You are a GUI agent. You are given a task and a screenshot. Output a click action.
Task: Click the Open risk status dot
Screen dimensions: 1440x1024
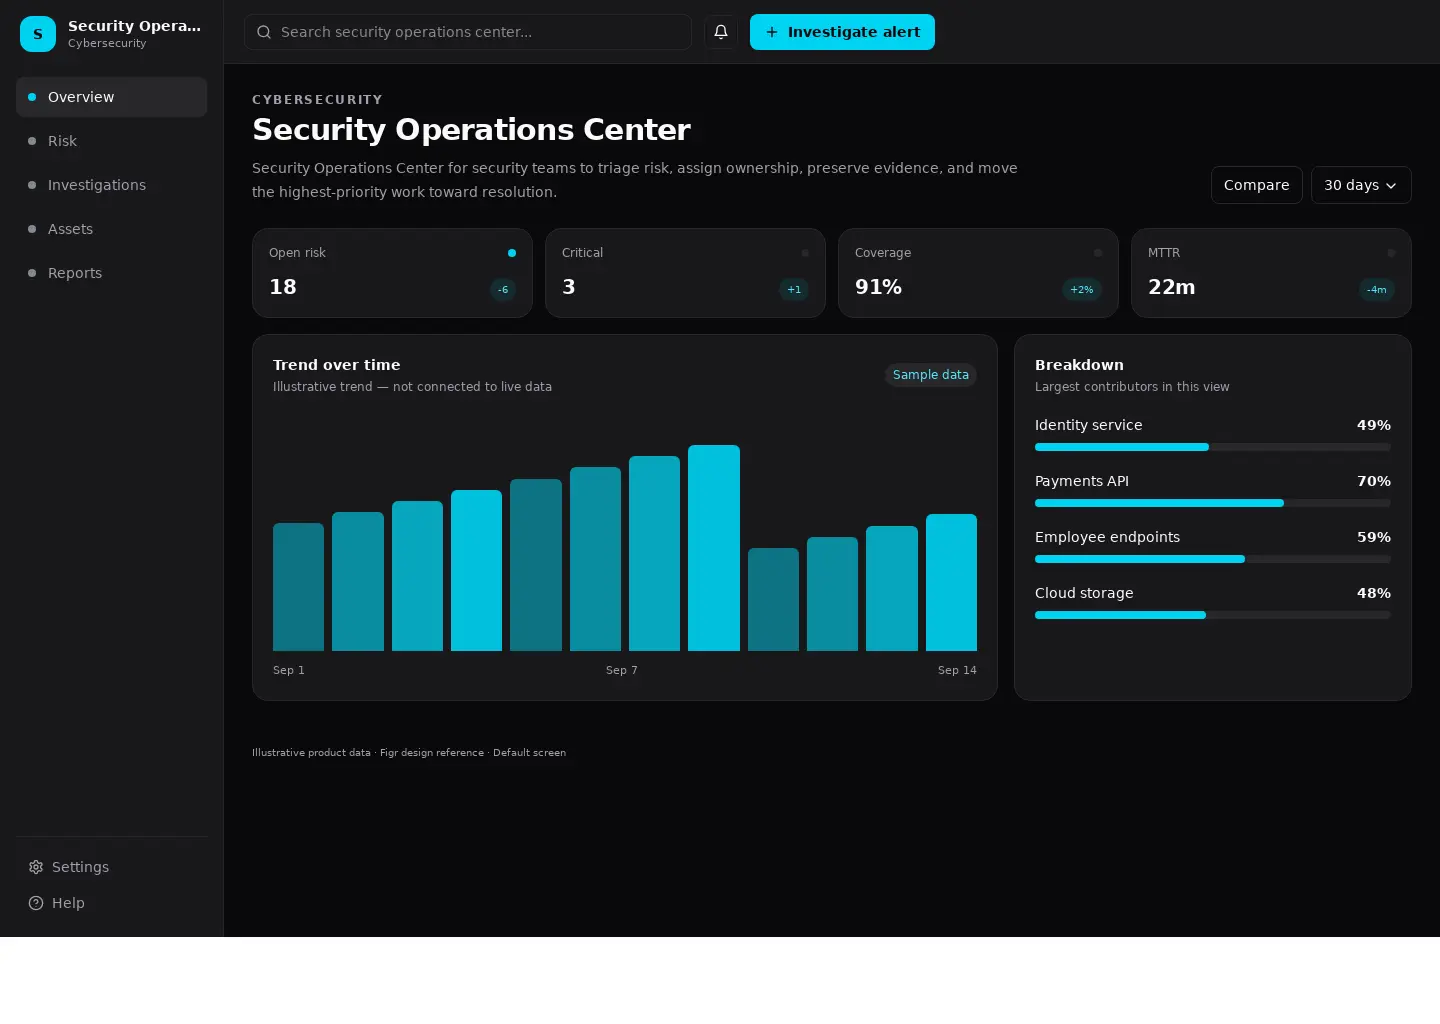click(512, 253)
